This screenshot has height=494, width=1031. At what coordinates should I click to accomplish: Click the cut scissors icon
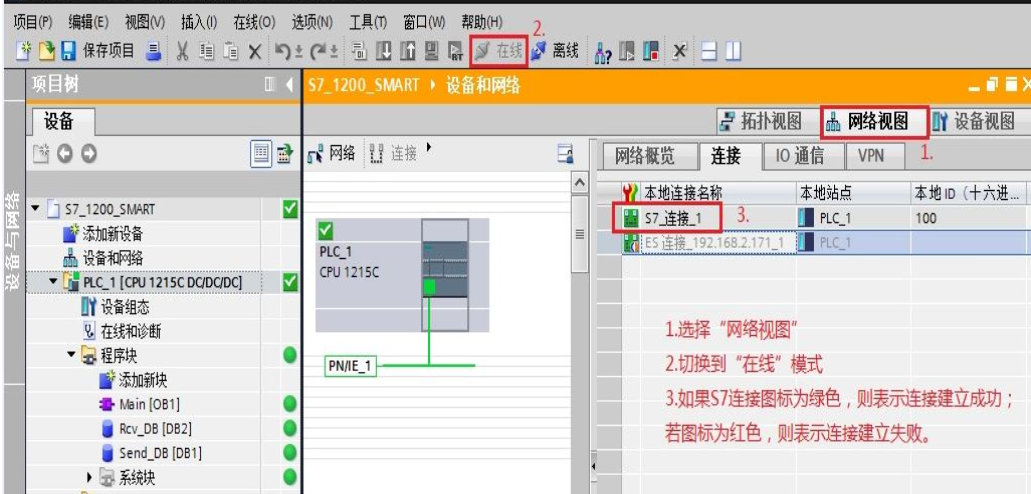coord(182,51)
